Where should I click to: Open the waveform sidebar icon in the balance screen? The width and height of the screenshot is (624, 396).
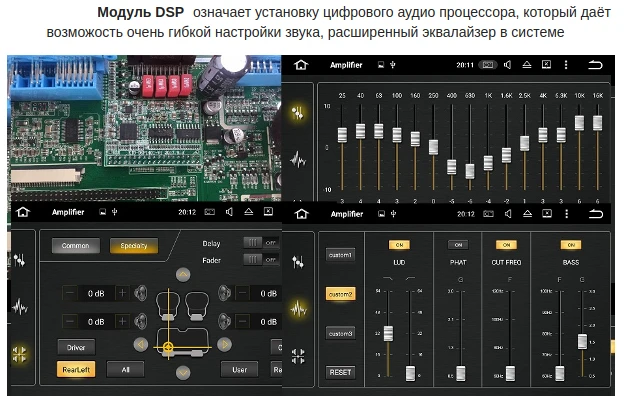[x=20, y=307]
